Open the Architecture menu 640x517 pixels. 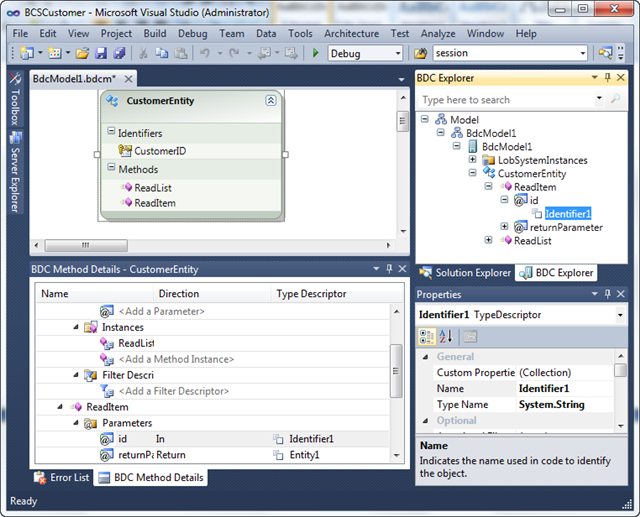point(351,33)
